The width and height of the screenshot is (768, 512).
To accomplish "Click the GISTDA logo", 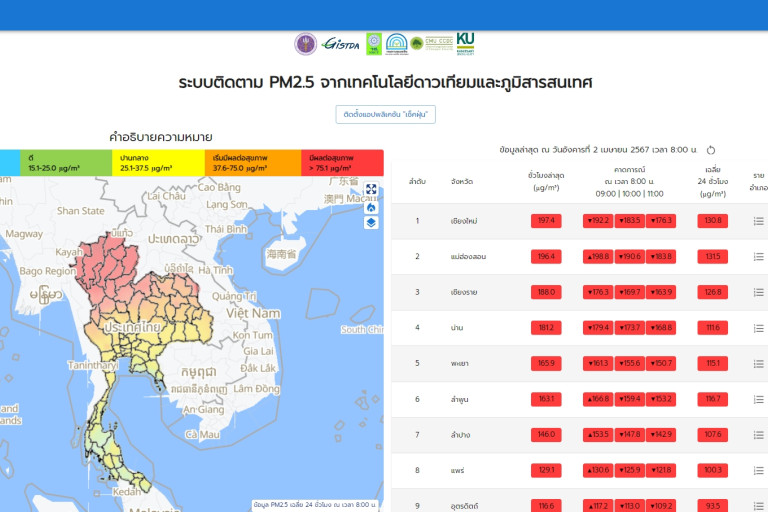I will pos(341,43).
